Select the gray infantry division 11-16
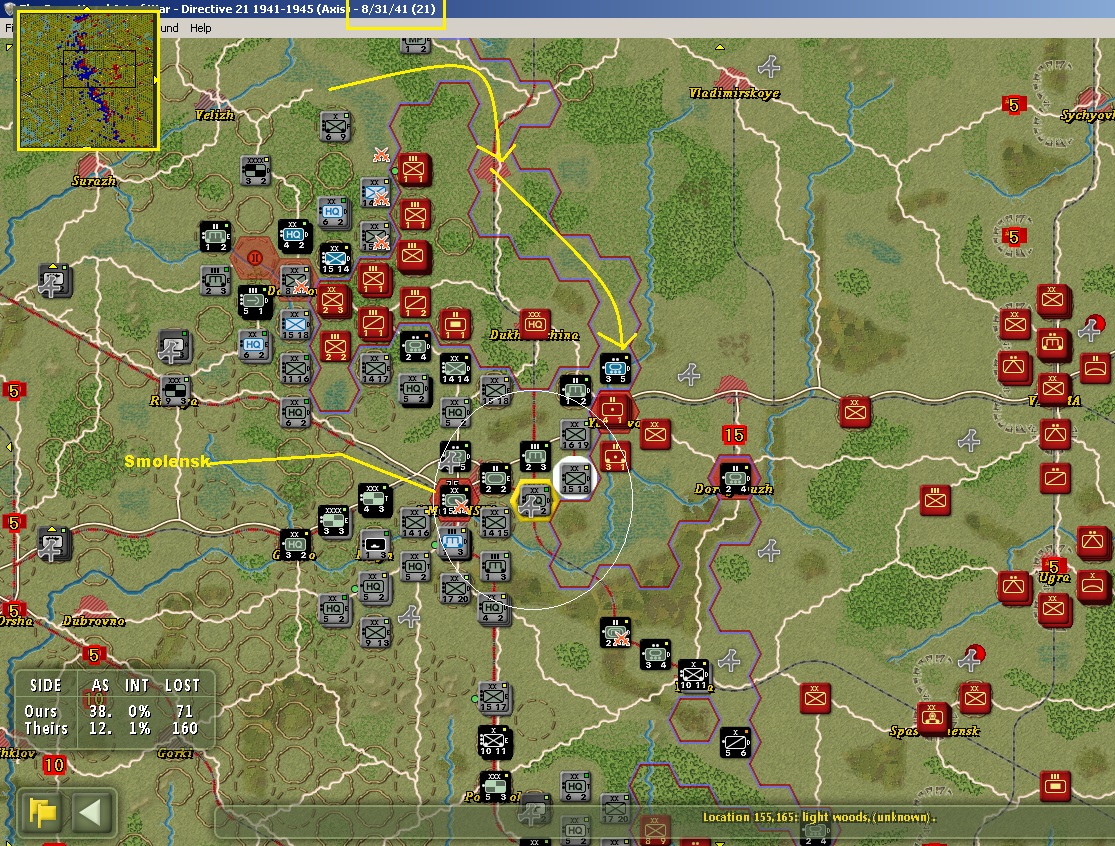The width and height of the screenshot is (1115, 846). [x=295, y=368]
